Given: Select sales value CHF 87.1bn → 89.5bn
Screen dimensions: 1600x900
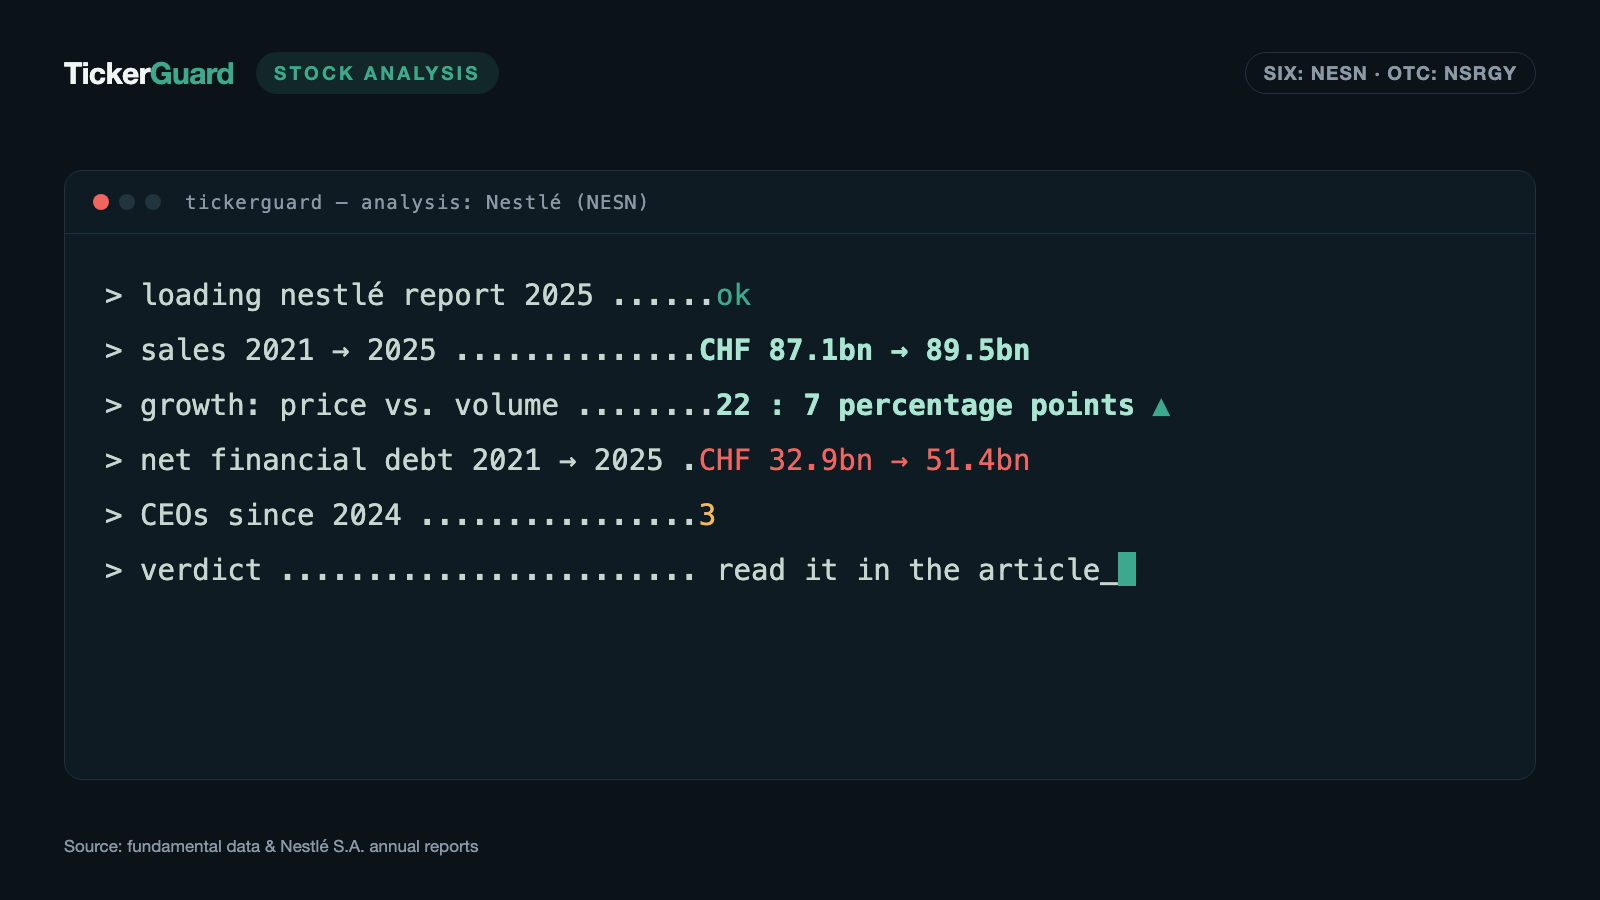Looking at the screenshot, I should (864, 350).
